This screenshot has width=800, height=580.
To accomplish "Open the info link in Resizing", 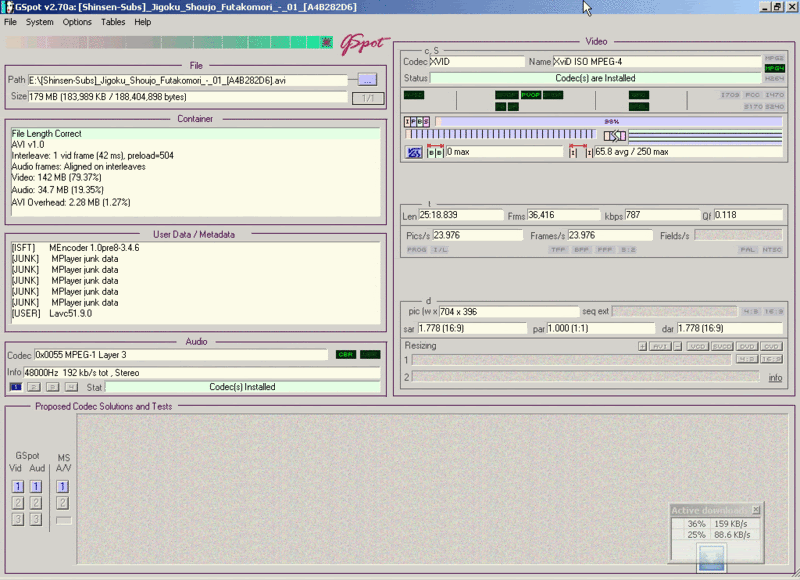I will tap(775, 377).
